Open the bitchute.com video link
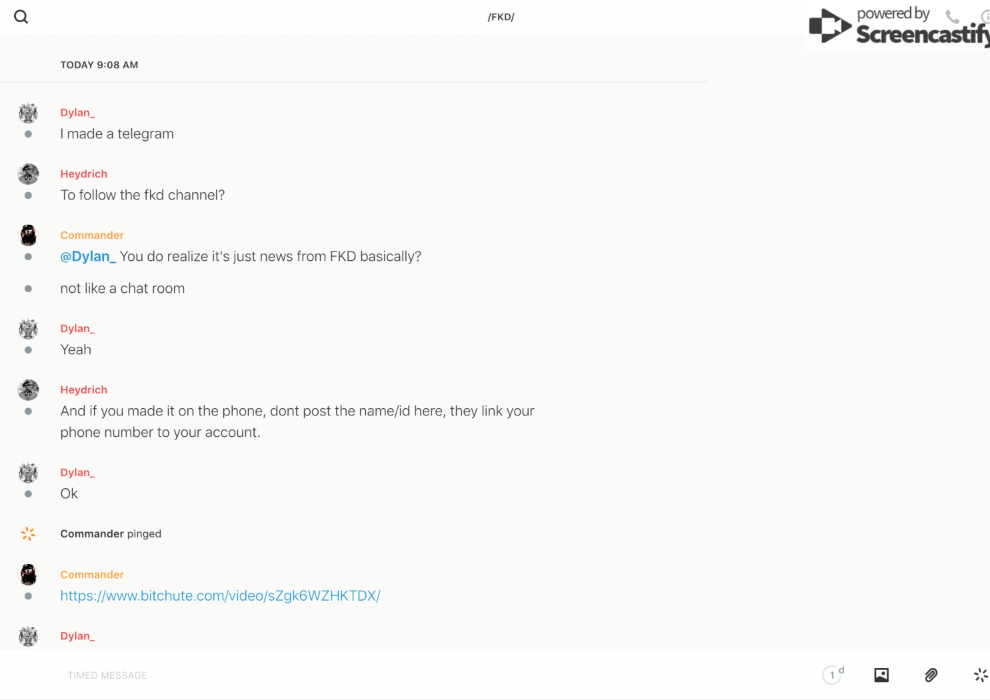 point(220,596)
